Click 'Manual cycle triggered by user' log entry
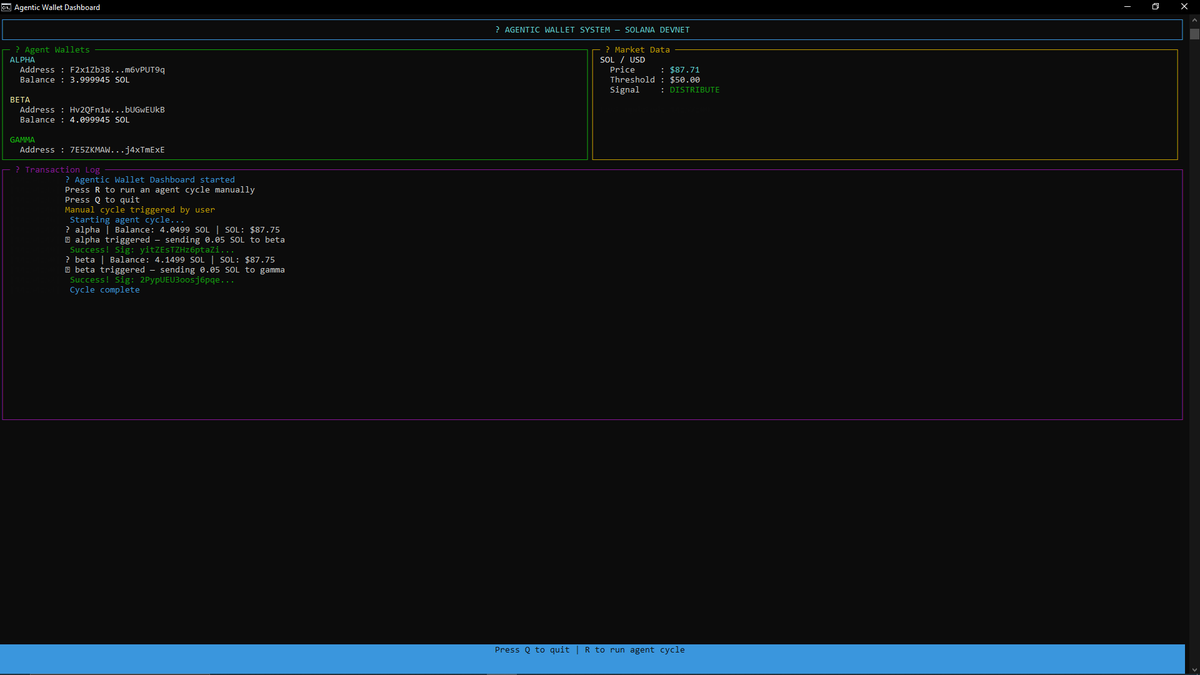 (x=140, y=210)
